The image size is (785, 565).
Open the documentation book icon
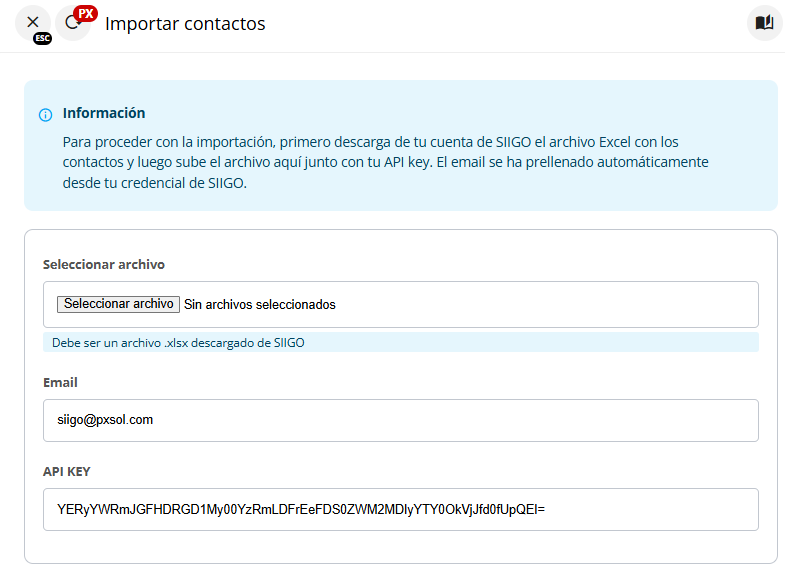764,23
